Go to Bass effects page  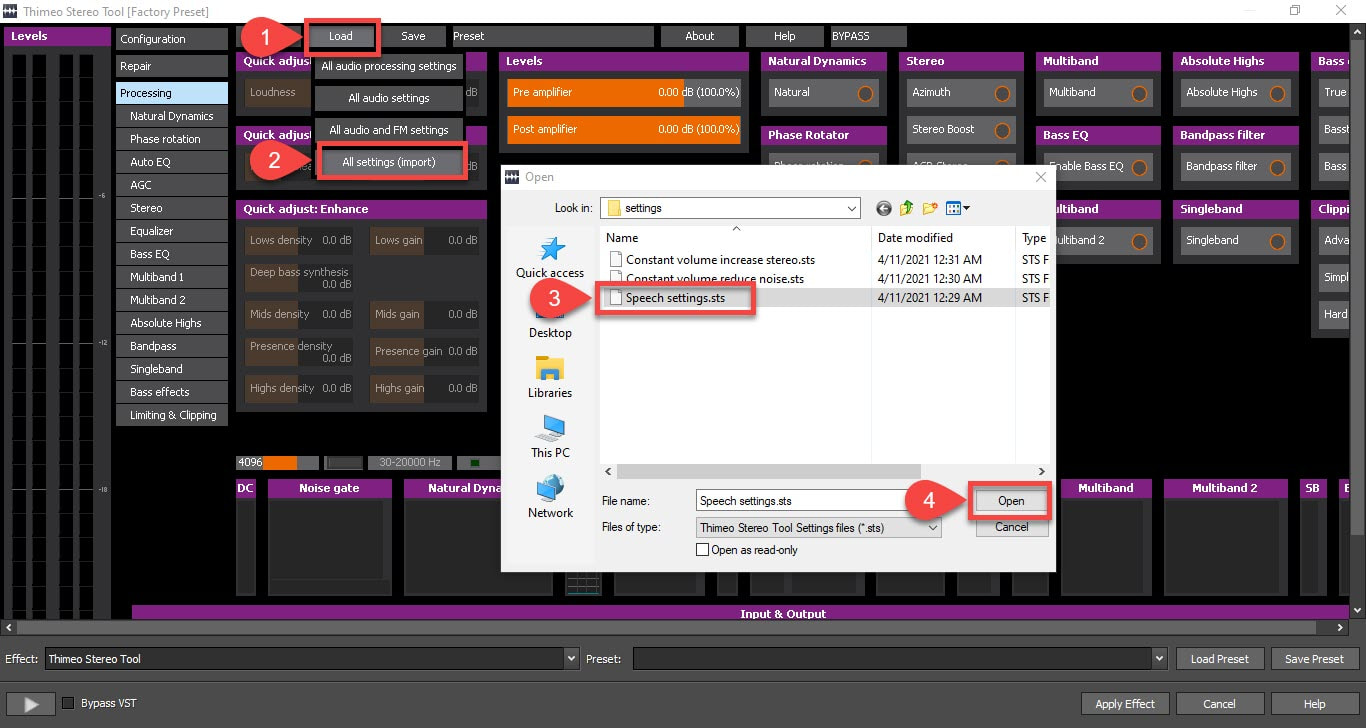pos(172,392)
